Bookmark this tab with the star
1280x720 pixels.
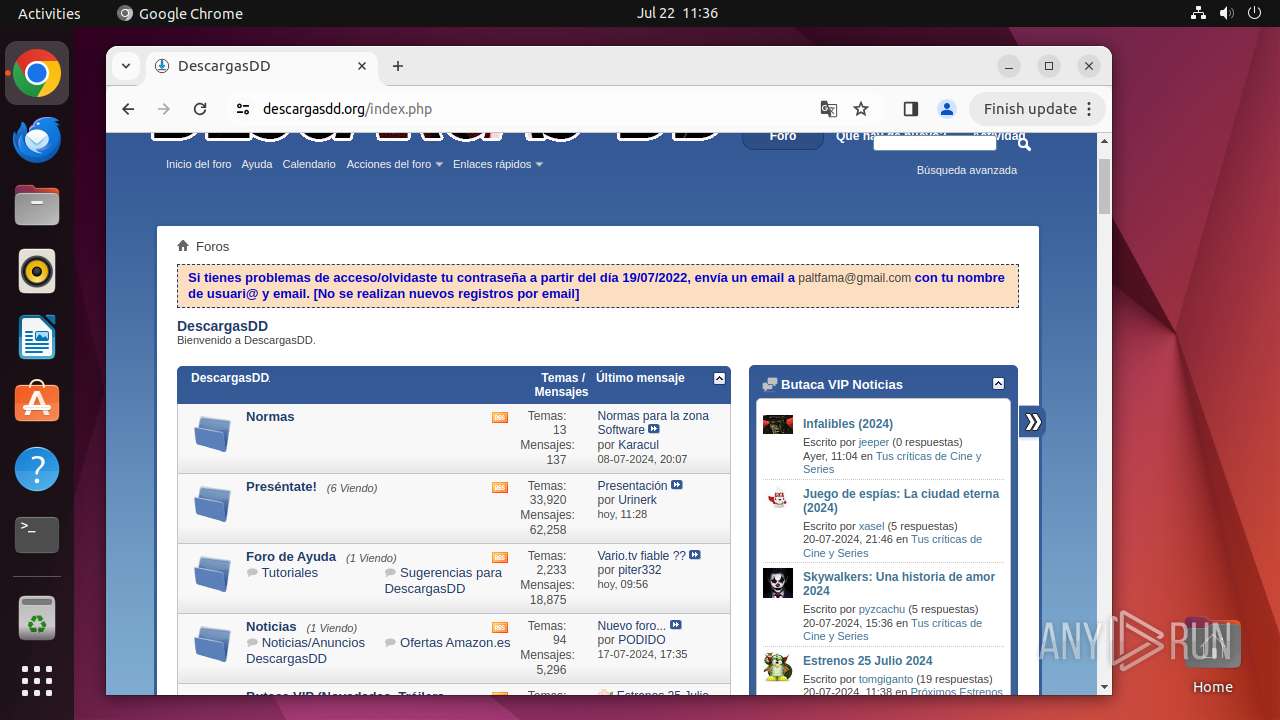(861, 109)
